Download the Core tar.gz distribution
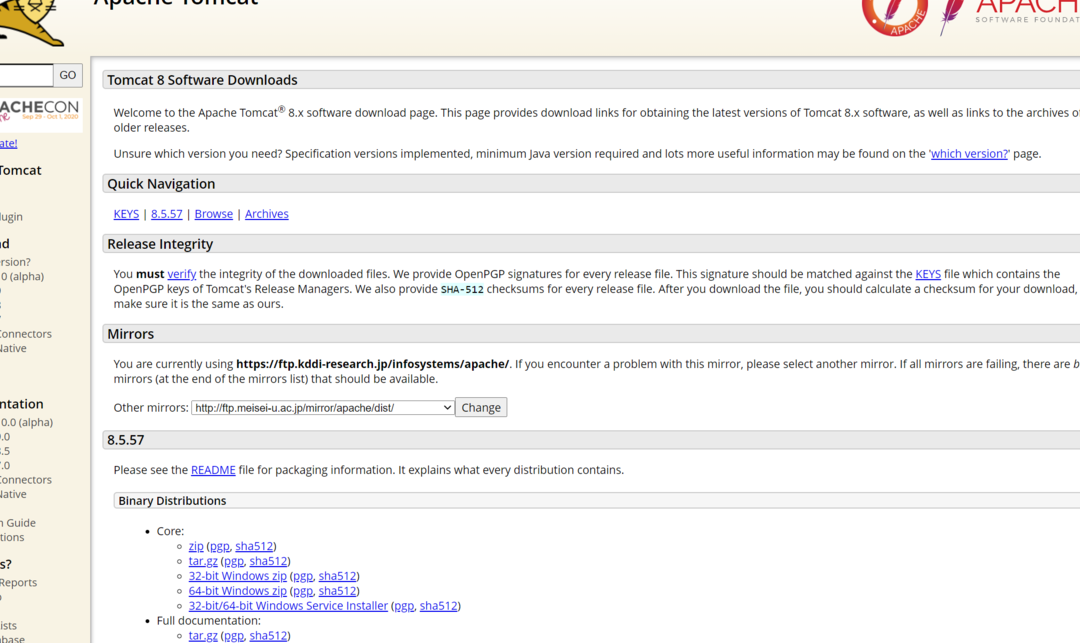 [x=203, y=562]
